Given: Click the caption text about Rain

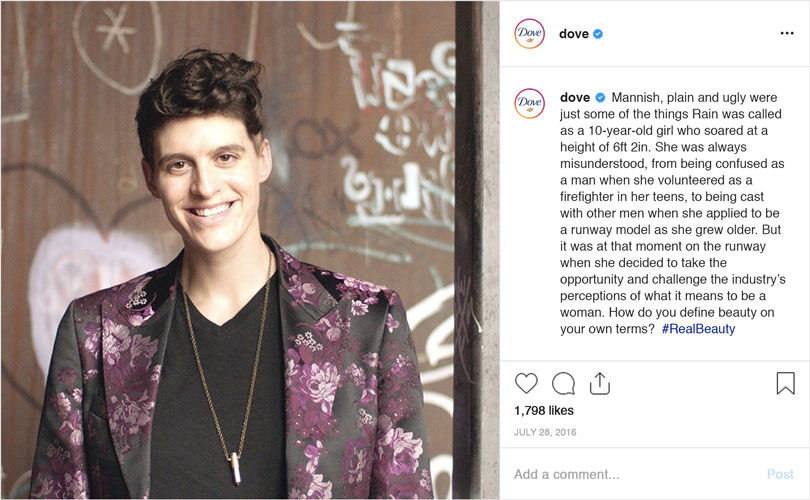Looking at the screenshot, I should pyautogui.click(x=672, y=213).
